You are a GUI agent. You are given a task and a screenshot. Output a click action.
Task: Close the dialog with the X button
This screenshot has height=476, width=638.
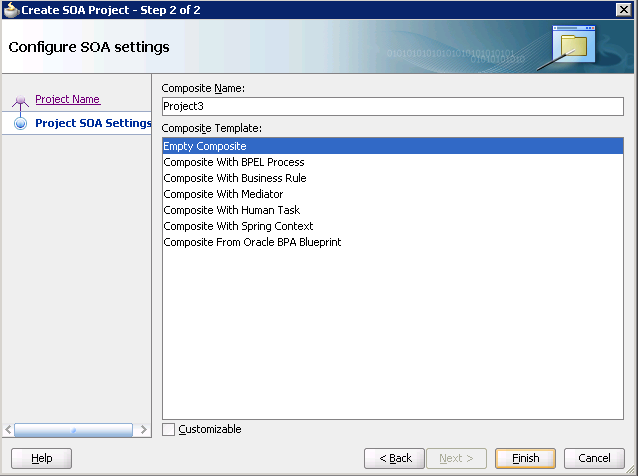click(623, 9)
